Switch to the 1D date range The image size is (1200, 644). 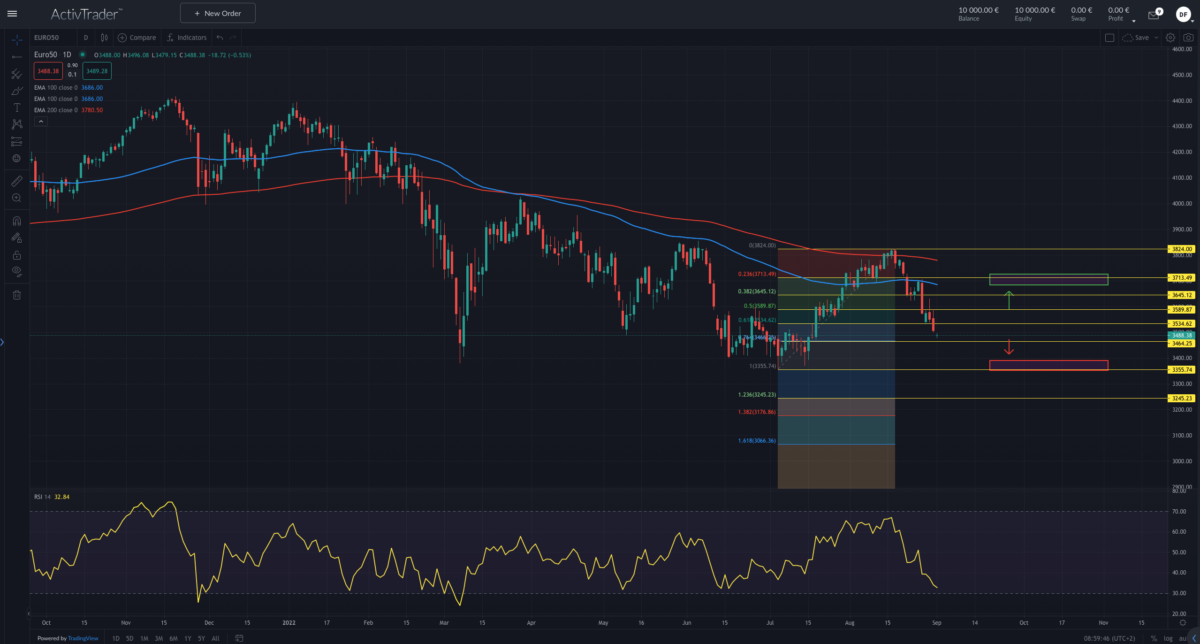[x=115, y=637]
